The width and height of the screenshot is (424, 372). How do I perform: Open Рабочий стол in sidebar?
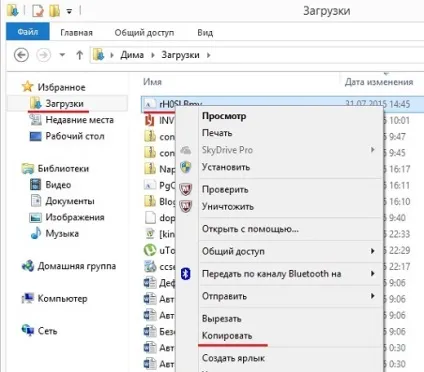75,136
